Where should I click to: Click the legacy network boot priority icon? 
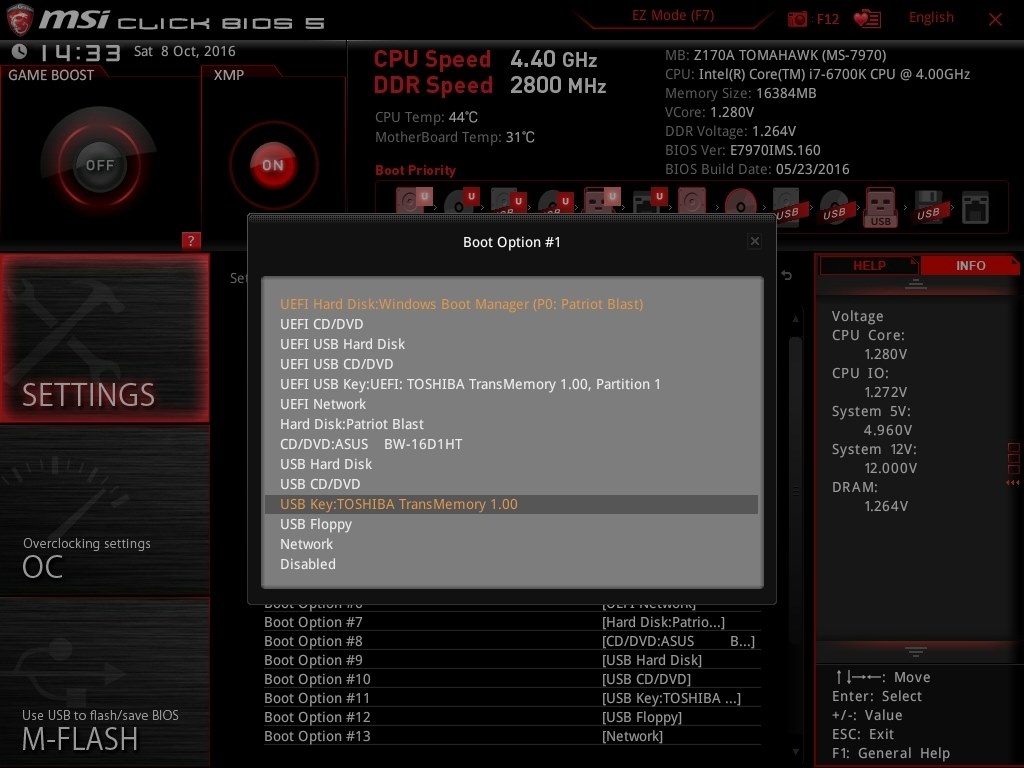point(975,207)
